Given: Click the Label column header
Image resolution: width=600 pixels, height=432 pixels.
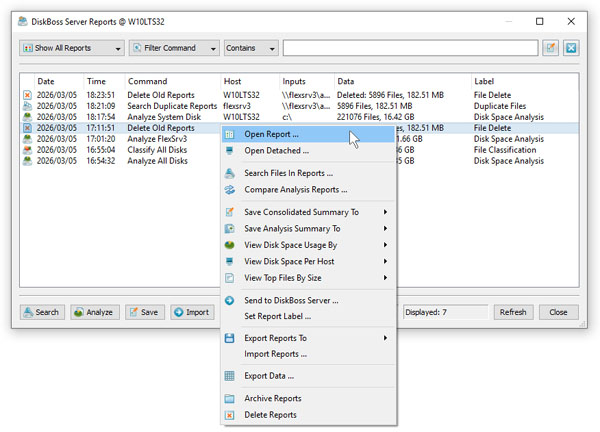Looking at the screenshot, I should pos(525,82).
